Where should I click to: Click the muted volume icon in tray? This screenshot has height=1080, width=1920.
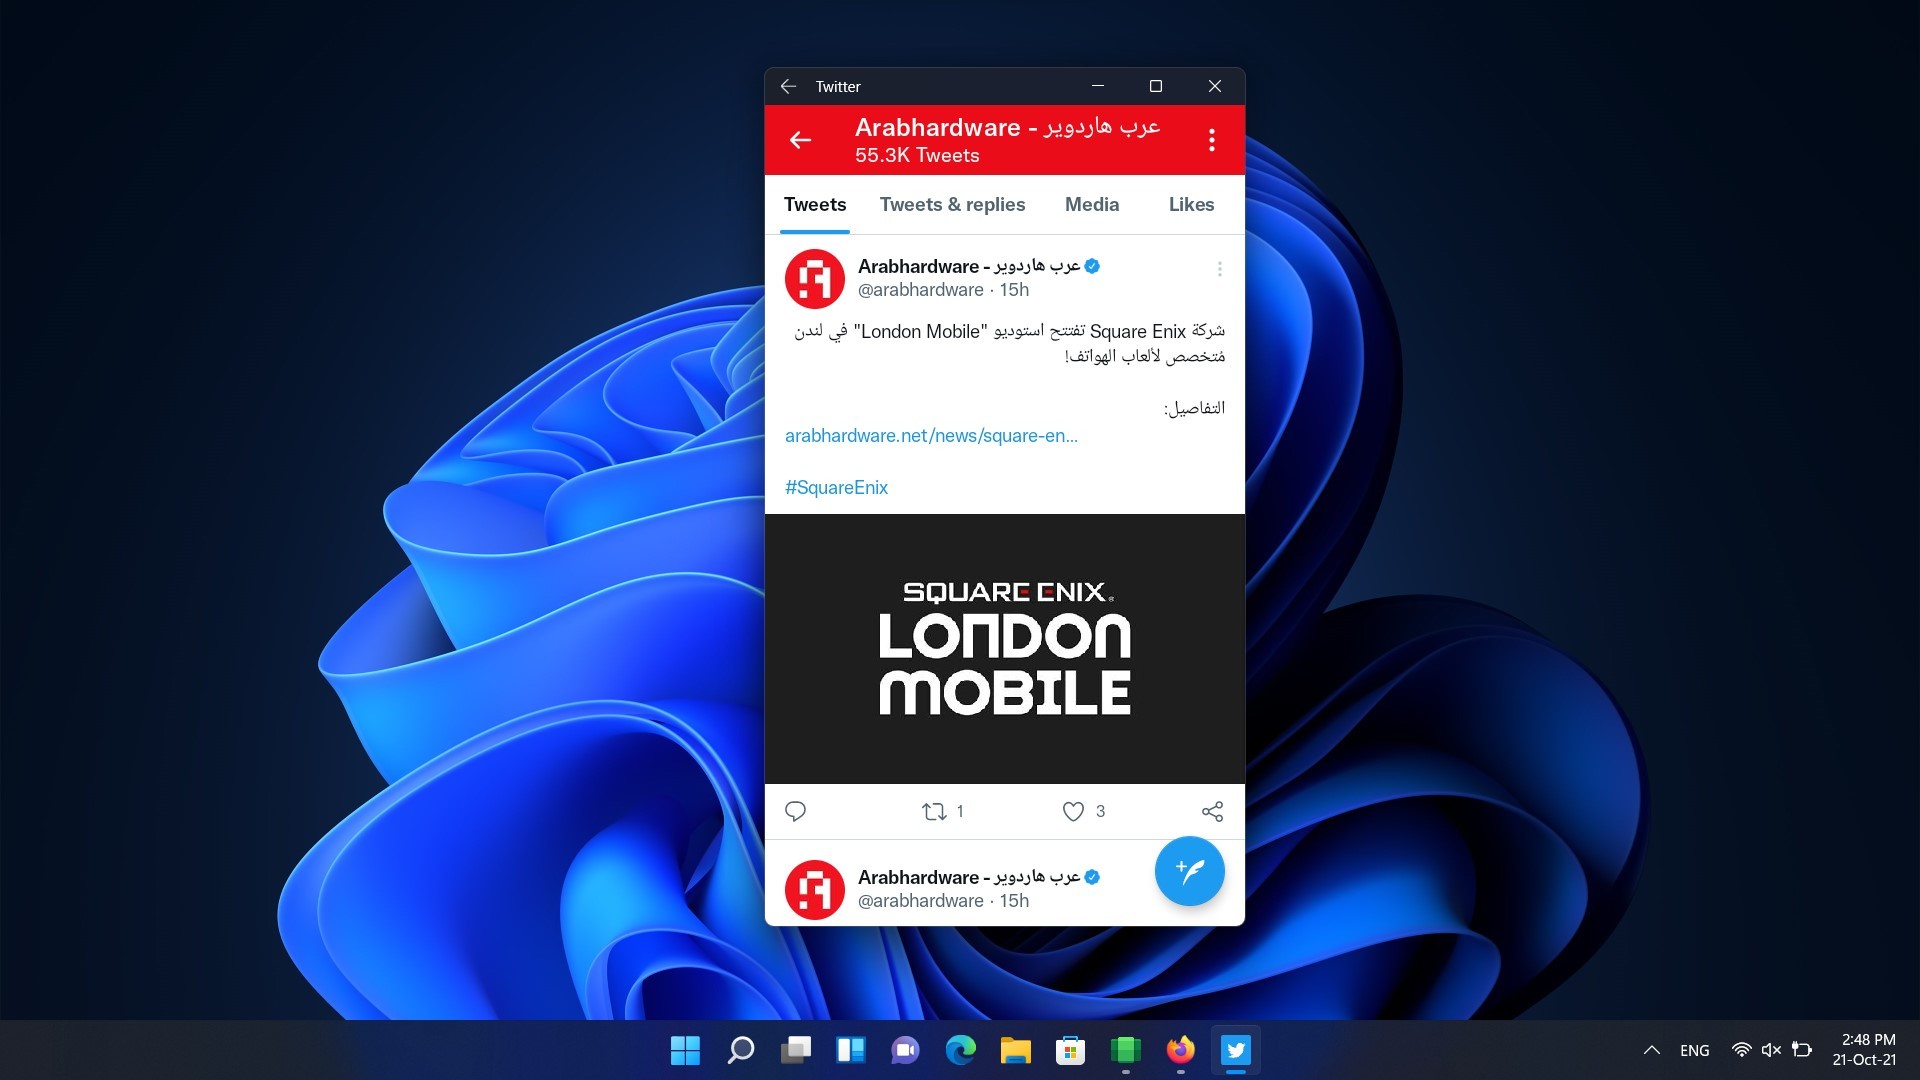tap(1771, 1050)
